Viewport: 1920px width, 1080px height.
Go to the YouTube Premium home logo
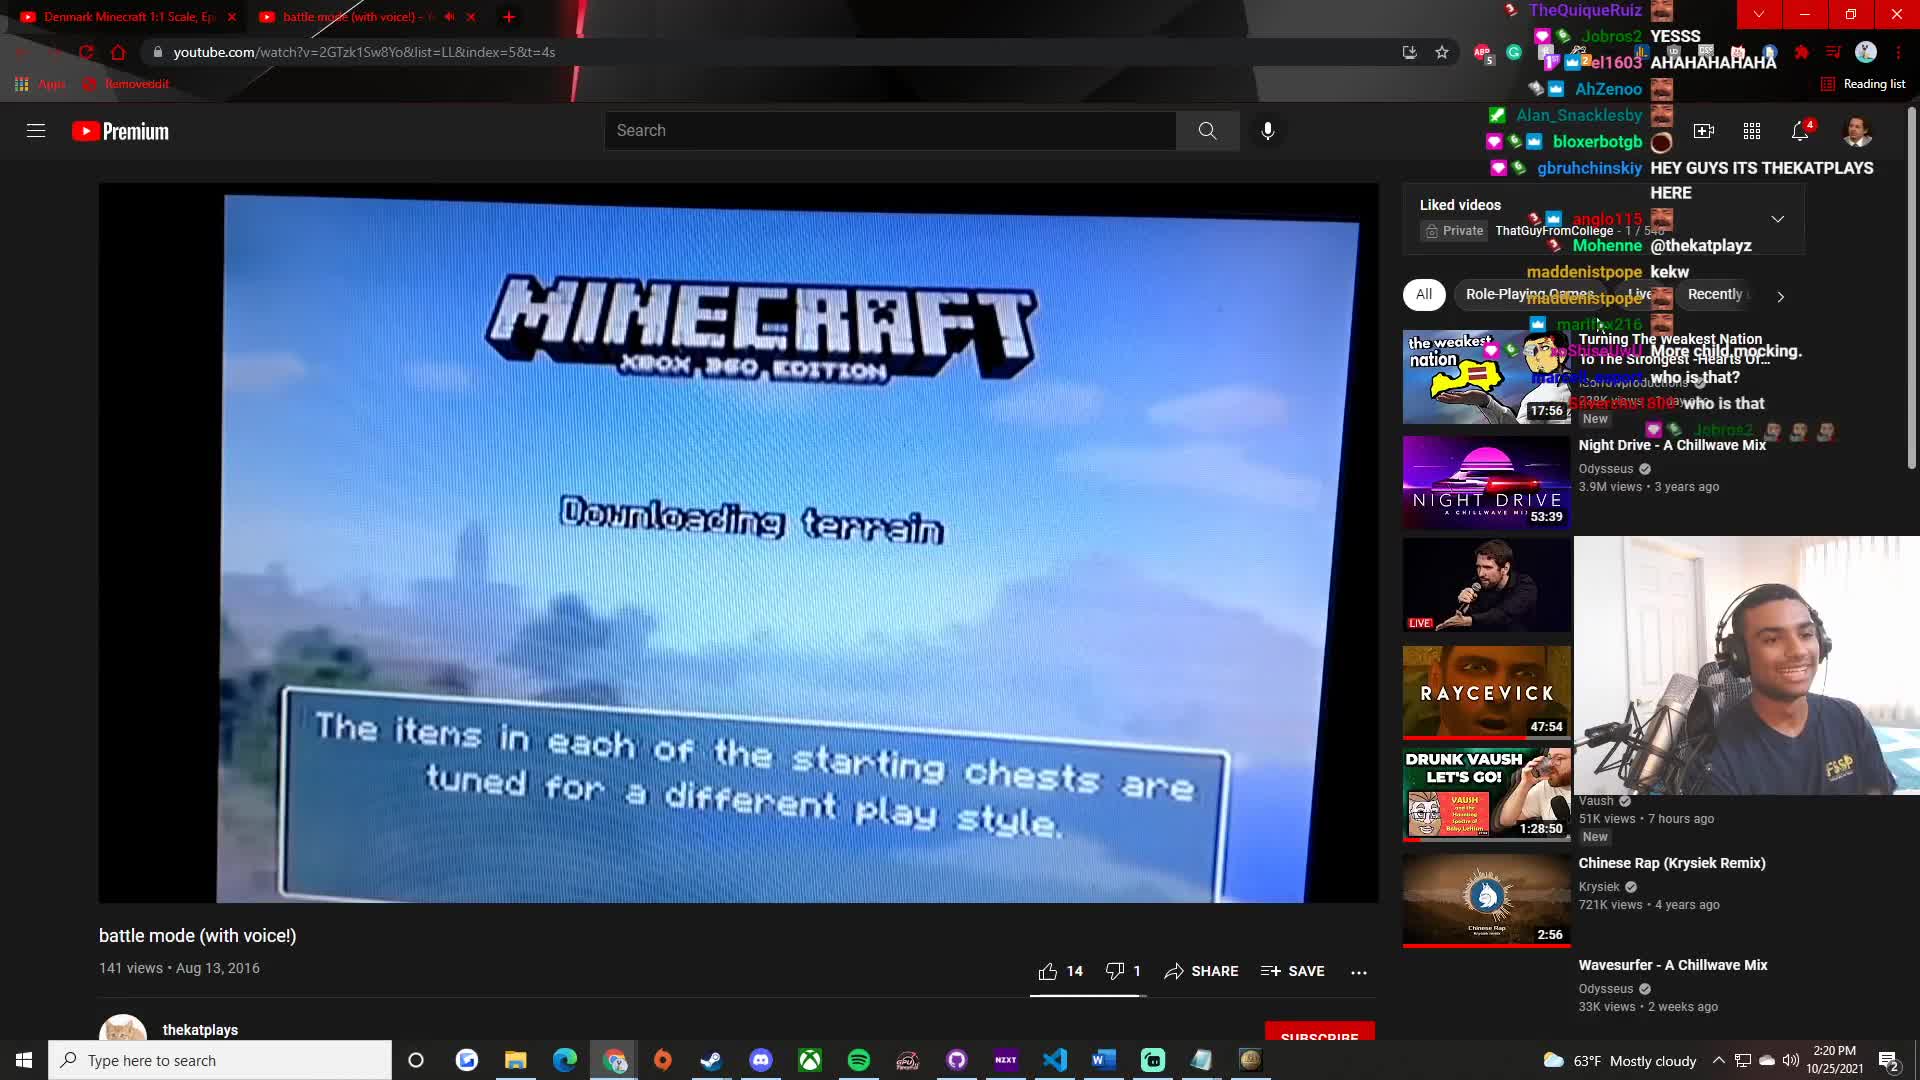coord(120,131)
